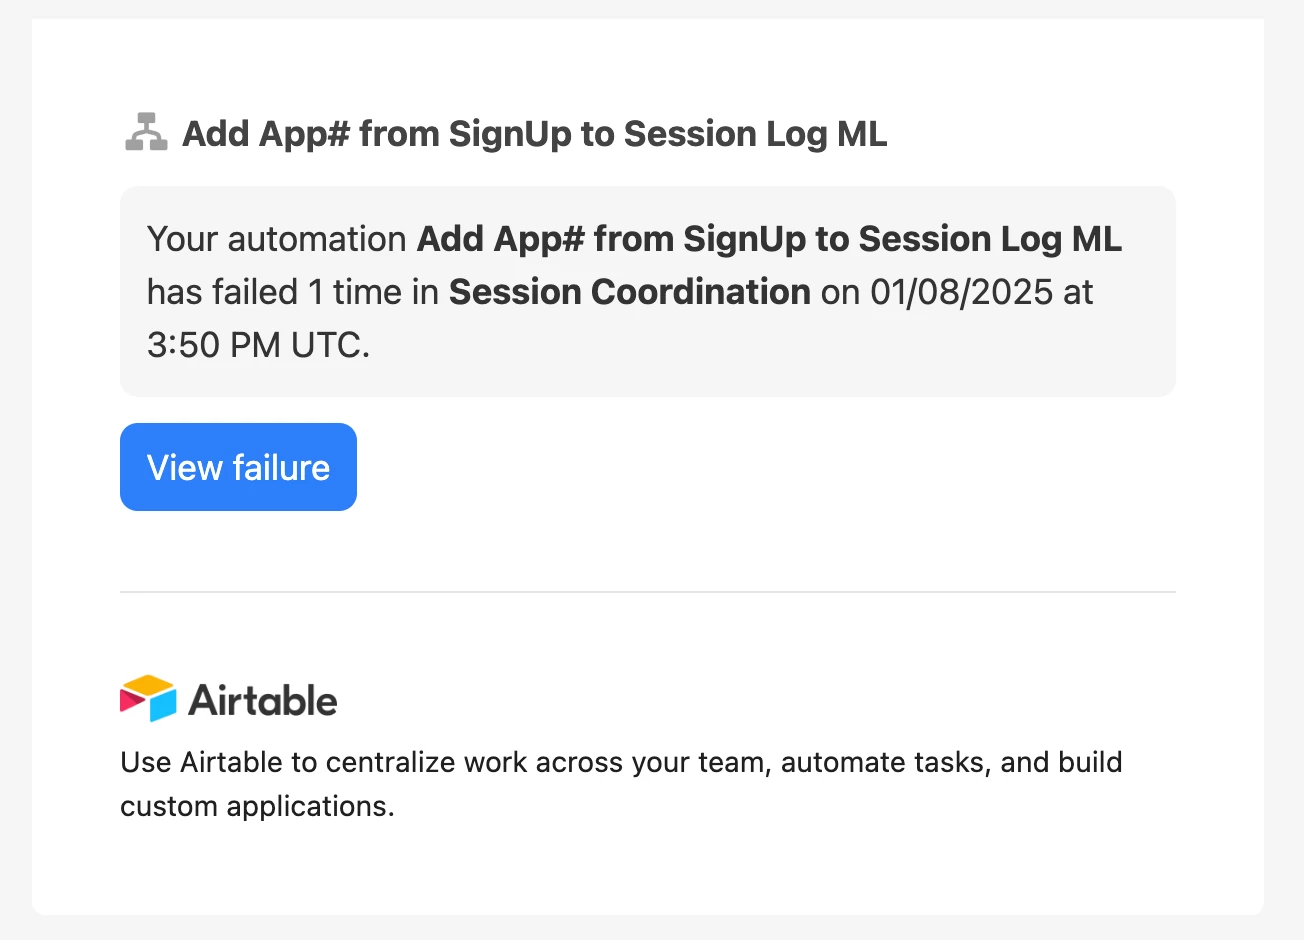This screenshot has width=1304, height=940.
Task: Click the failure date 01/08/2025
Action: (961, 292)
